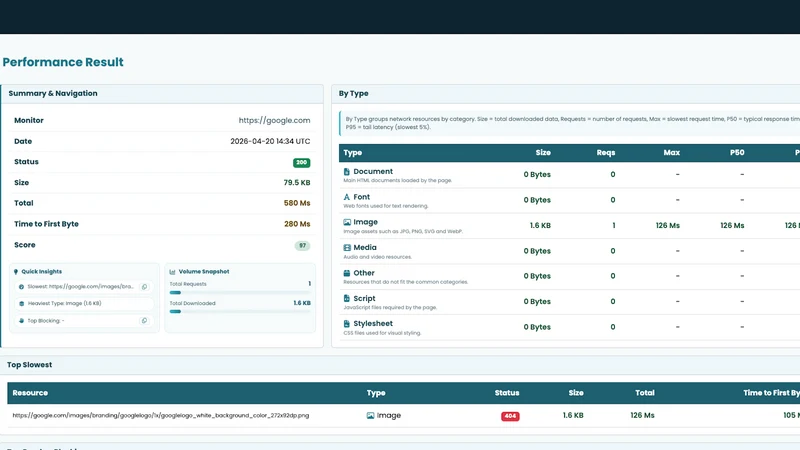The width and height of the screenshot is (800, 450).
Task: Select the Document row label
Action: [x=373, y=171]
